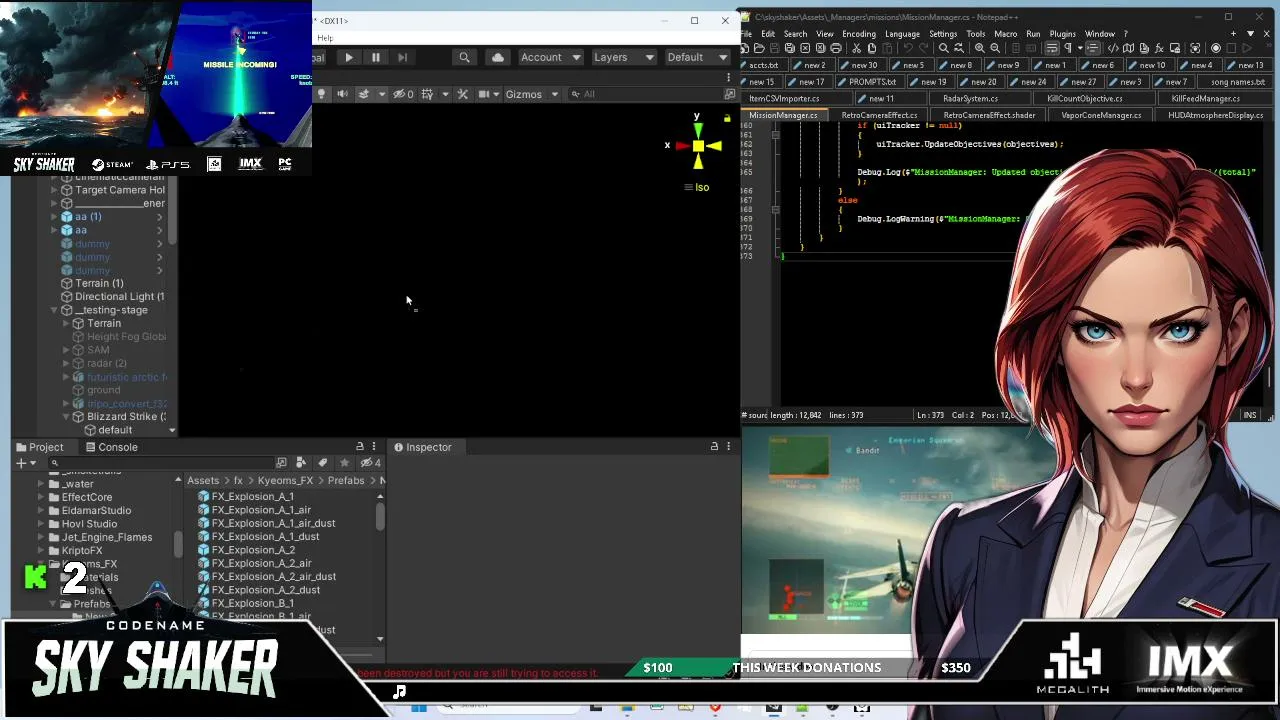Click 'Kyeoms_FX' in the breadcrumb path
This screenshot has height=720, width=1280.
click(x=285, y=481)
